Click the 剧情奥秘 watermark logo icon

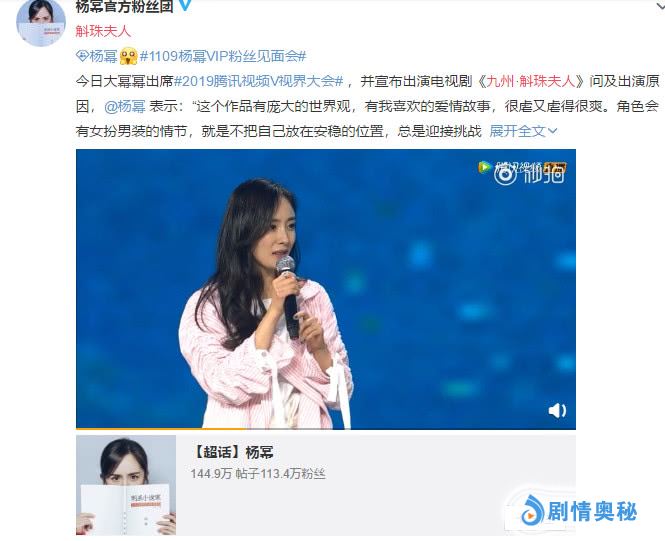(532, 510)
